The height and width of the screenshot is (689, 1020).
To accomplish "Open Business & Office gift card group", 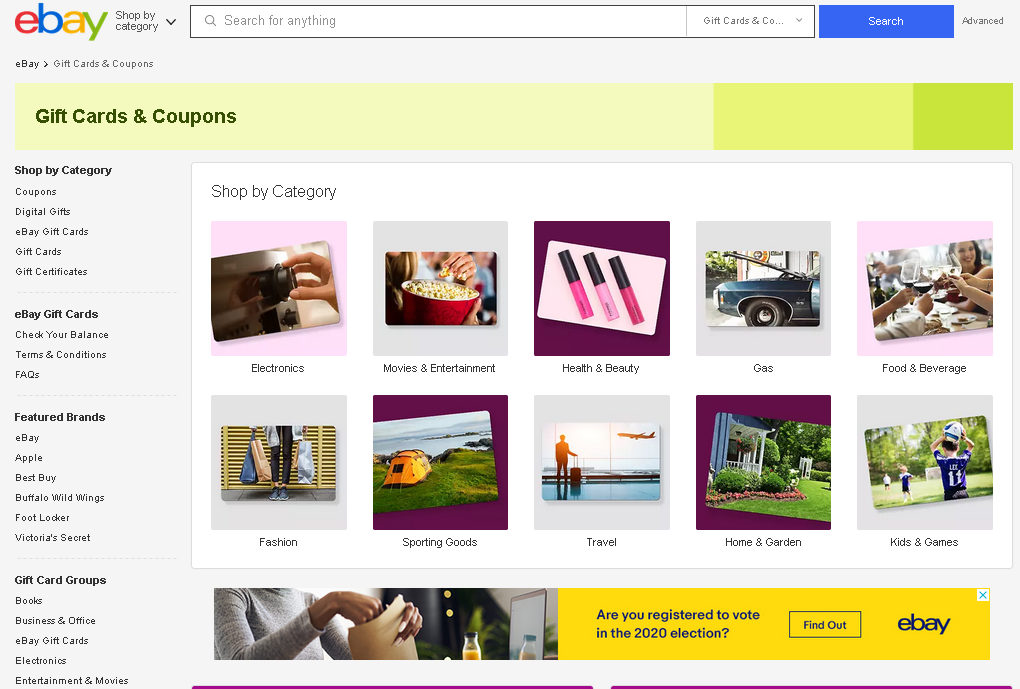I will (x=55, y=621).
